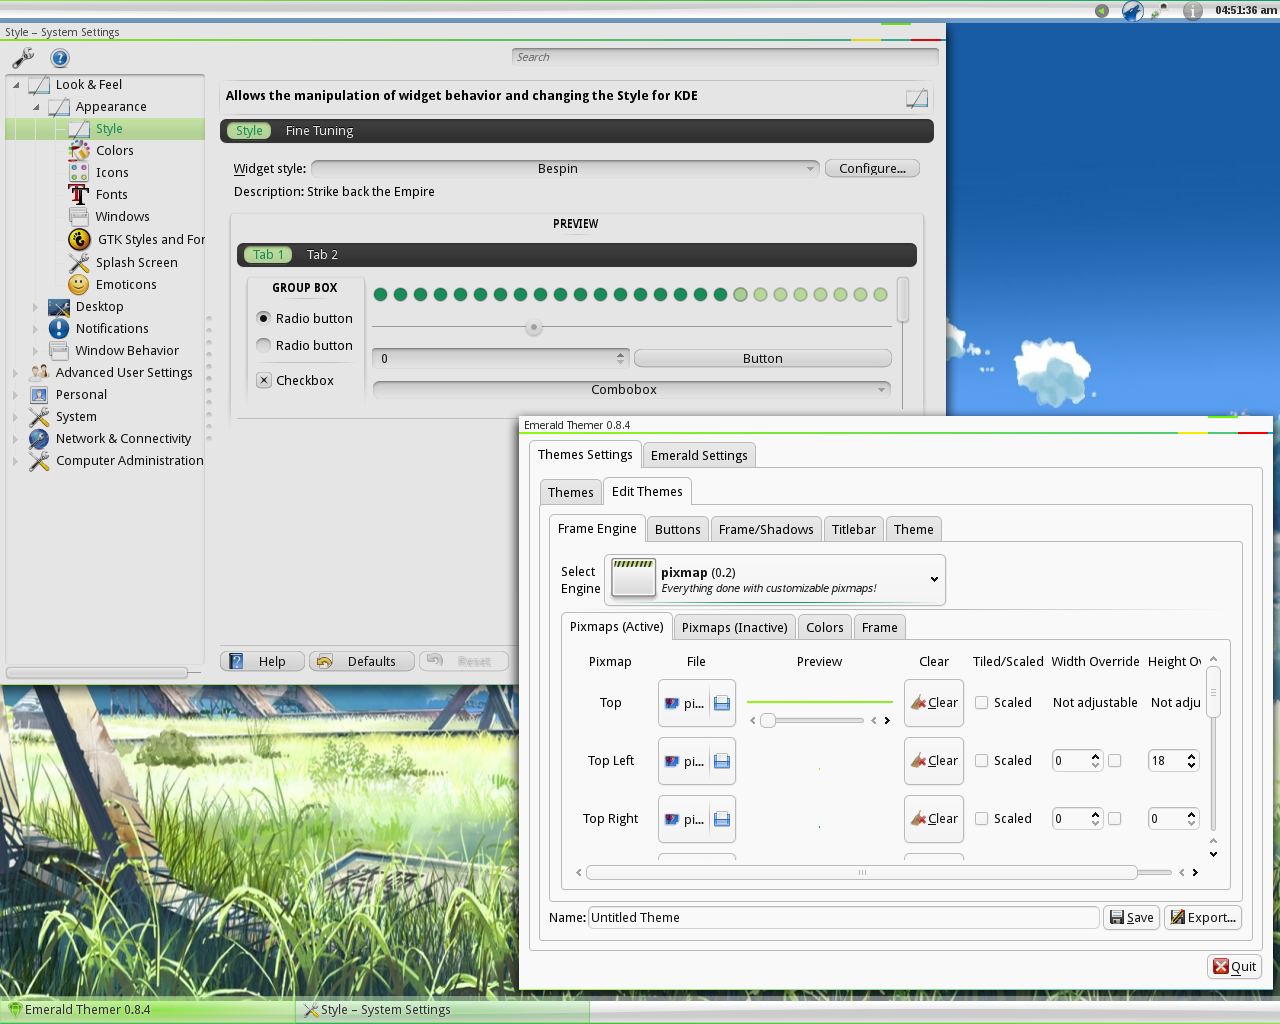Save the Emerald theme
Image resolution: width=1280 pixels, height=1024 pixels.
pos(1132,917)
